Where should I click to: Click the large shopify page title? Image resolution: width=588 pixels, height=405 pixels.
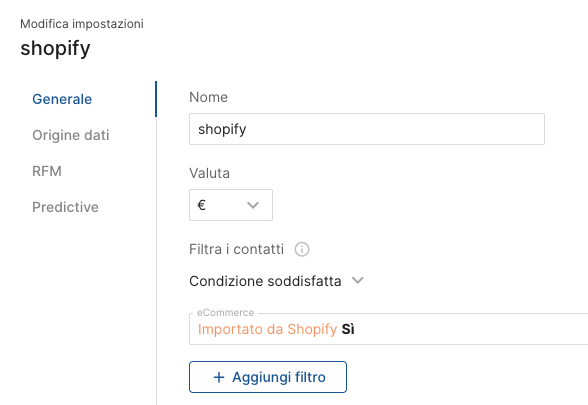[56, 49]
